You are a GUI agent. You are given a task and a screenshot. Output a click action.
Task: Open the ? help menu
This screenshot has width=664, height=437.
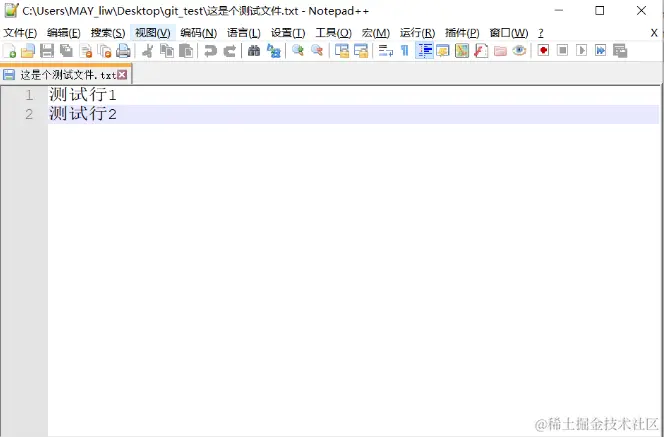pyautogui.click(x=541, y=33)
